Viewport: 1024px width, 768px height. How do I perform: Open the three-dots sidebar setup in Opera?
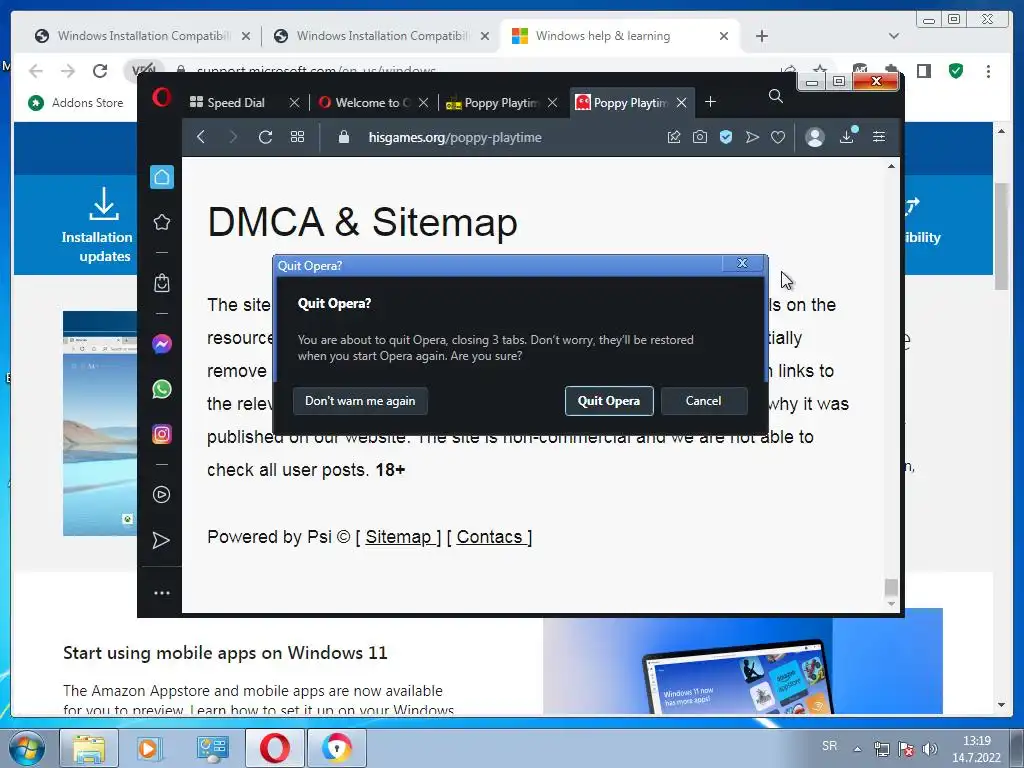161,593
